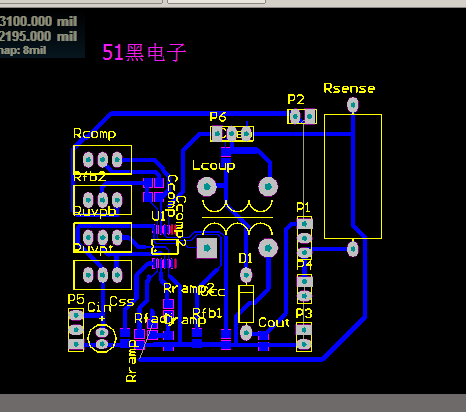Select the Lcoup designator text
466x412 pixels.
[x=214, y=166]
